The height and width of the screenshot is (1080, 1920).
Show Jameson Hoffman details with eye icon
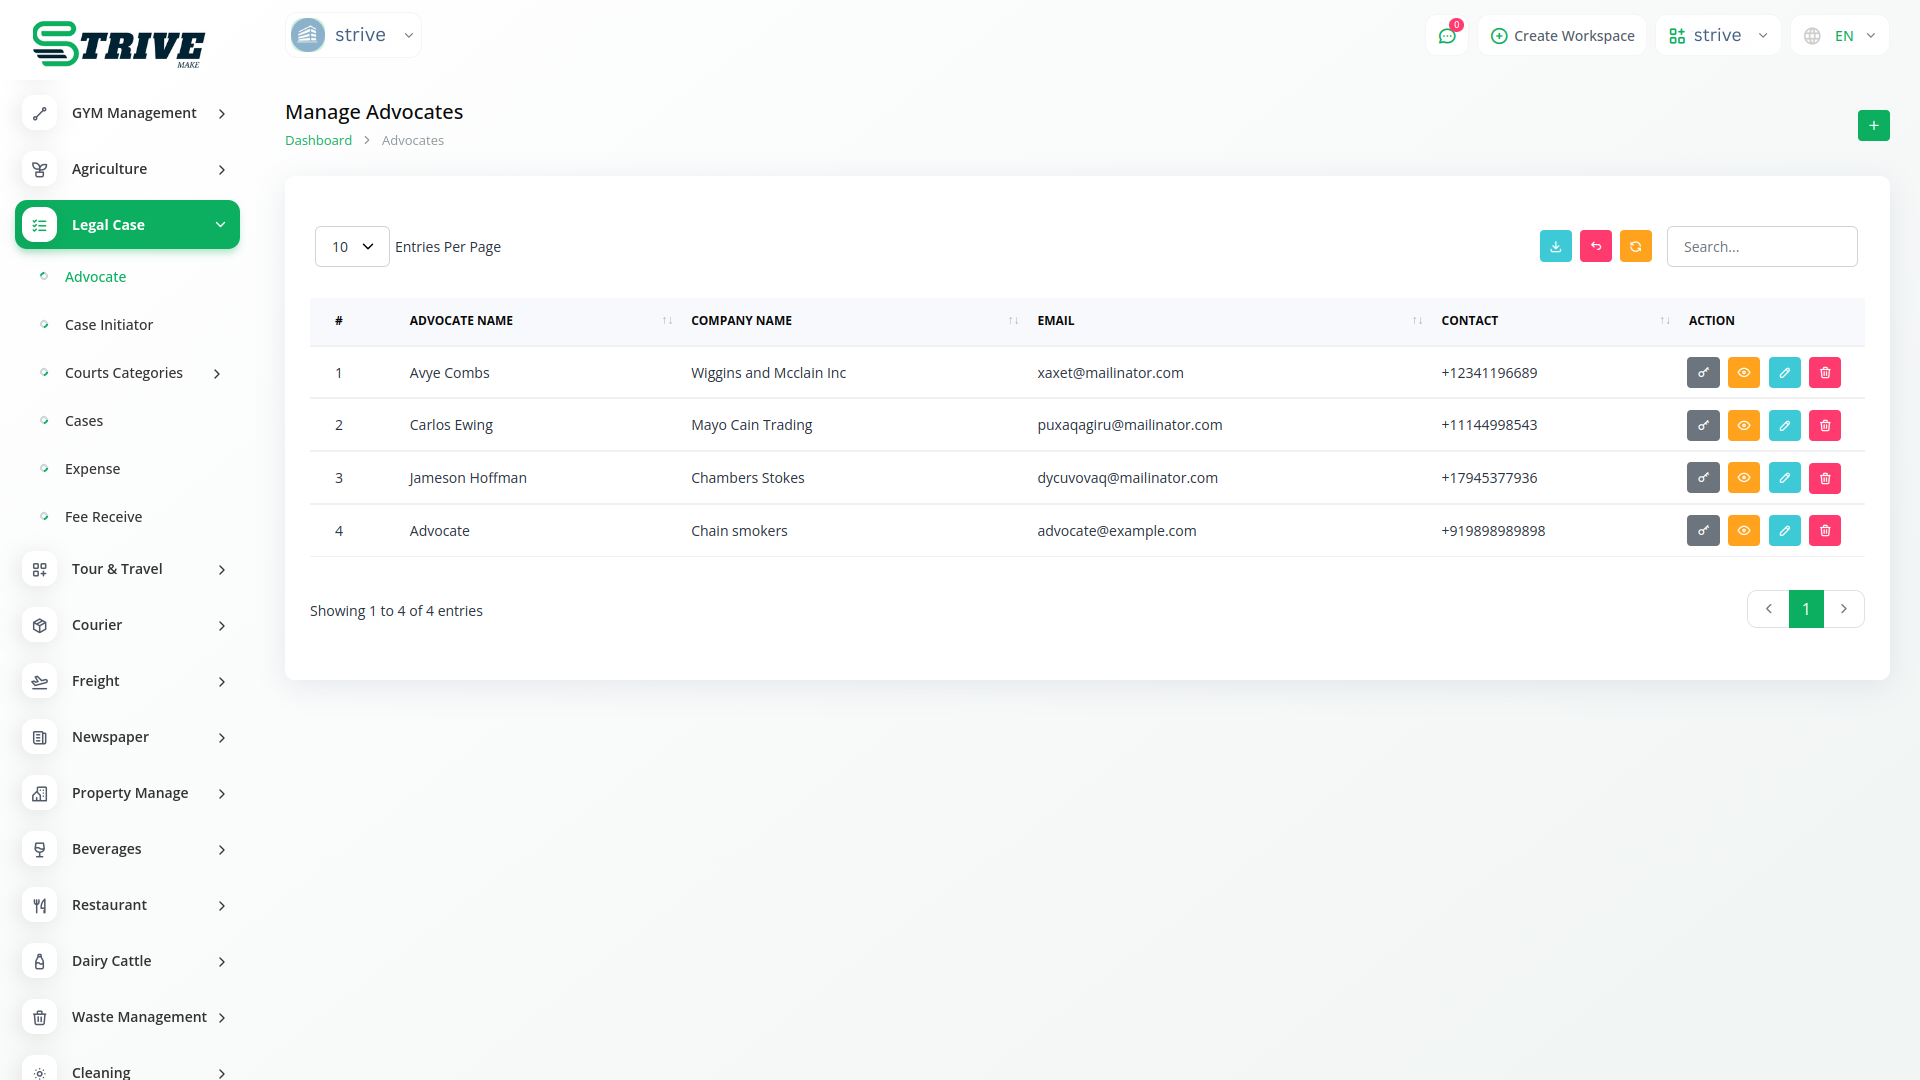tap(1743, 478)
